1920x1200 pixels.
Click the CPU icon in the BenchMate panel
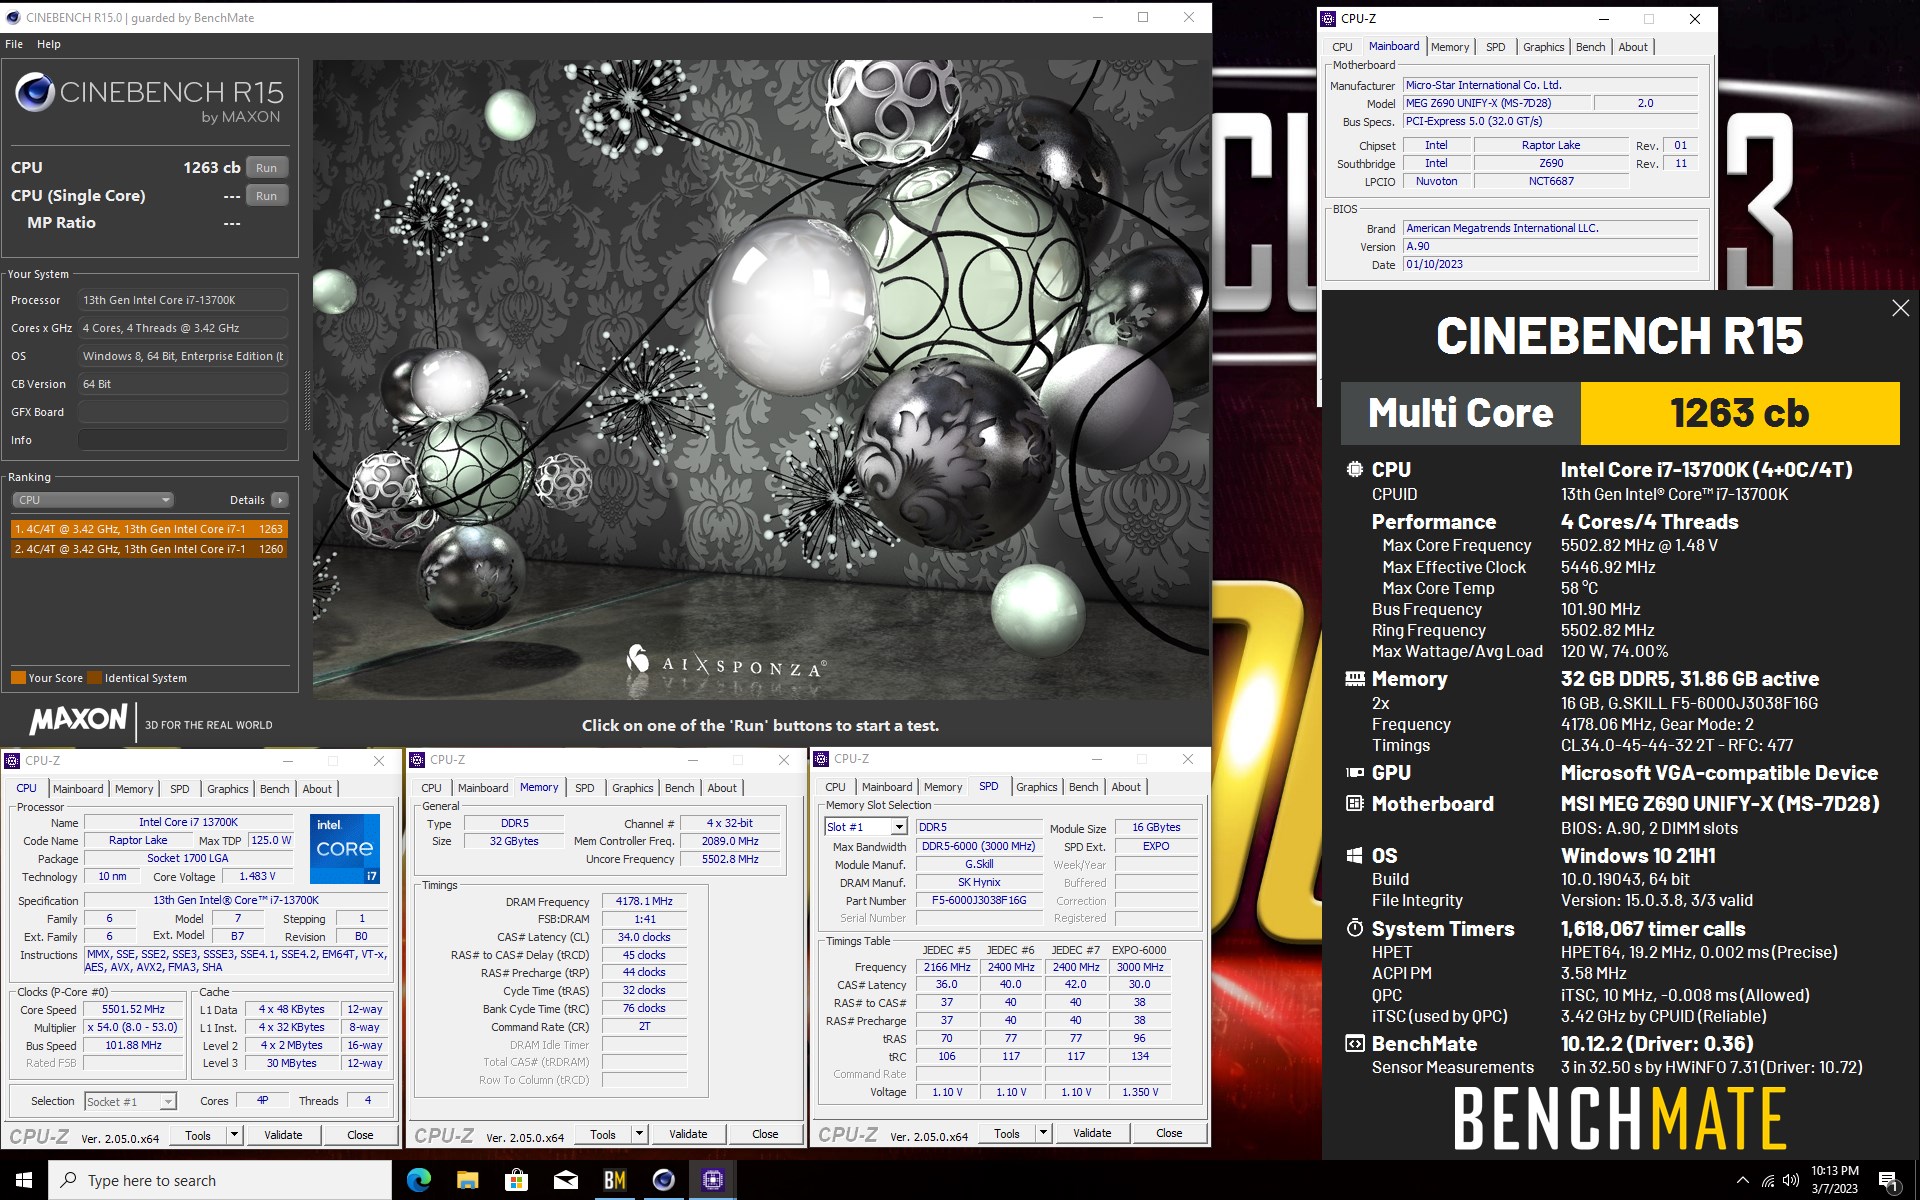coord(1354,469)
